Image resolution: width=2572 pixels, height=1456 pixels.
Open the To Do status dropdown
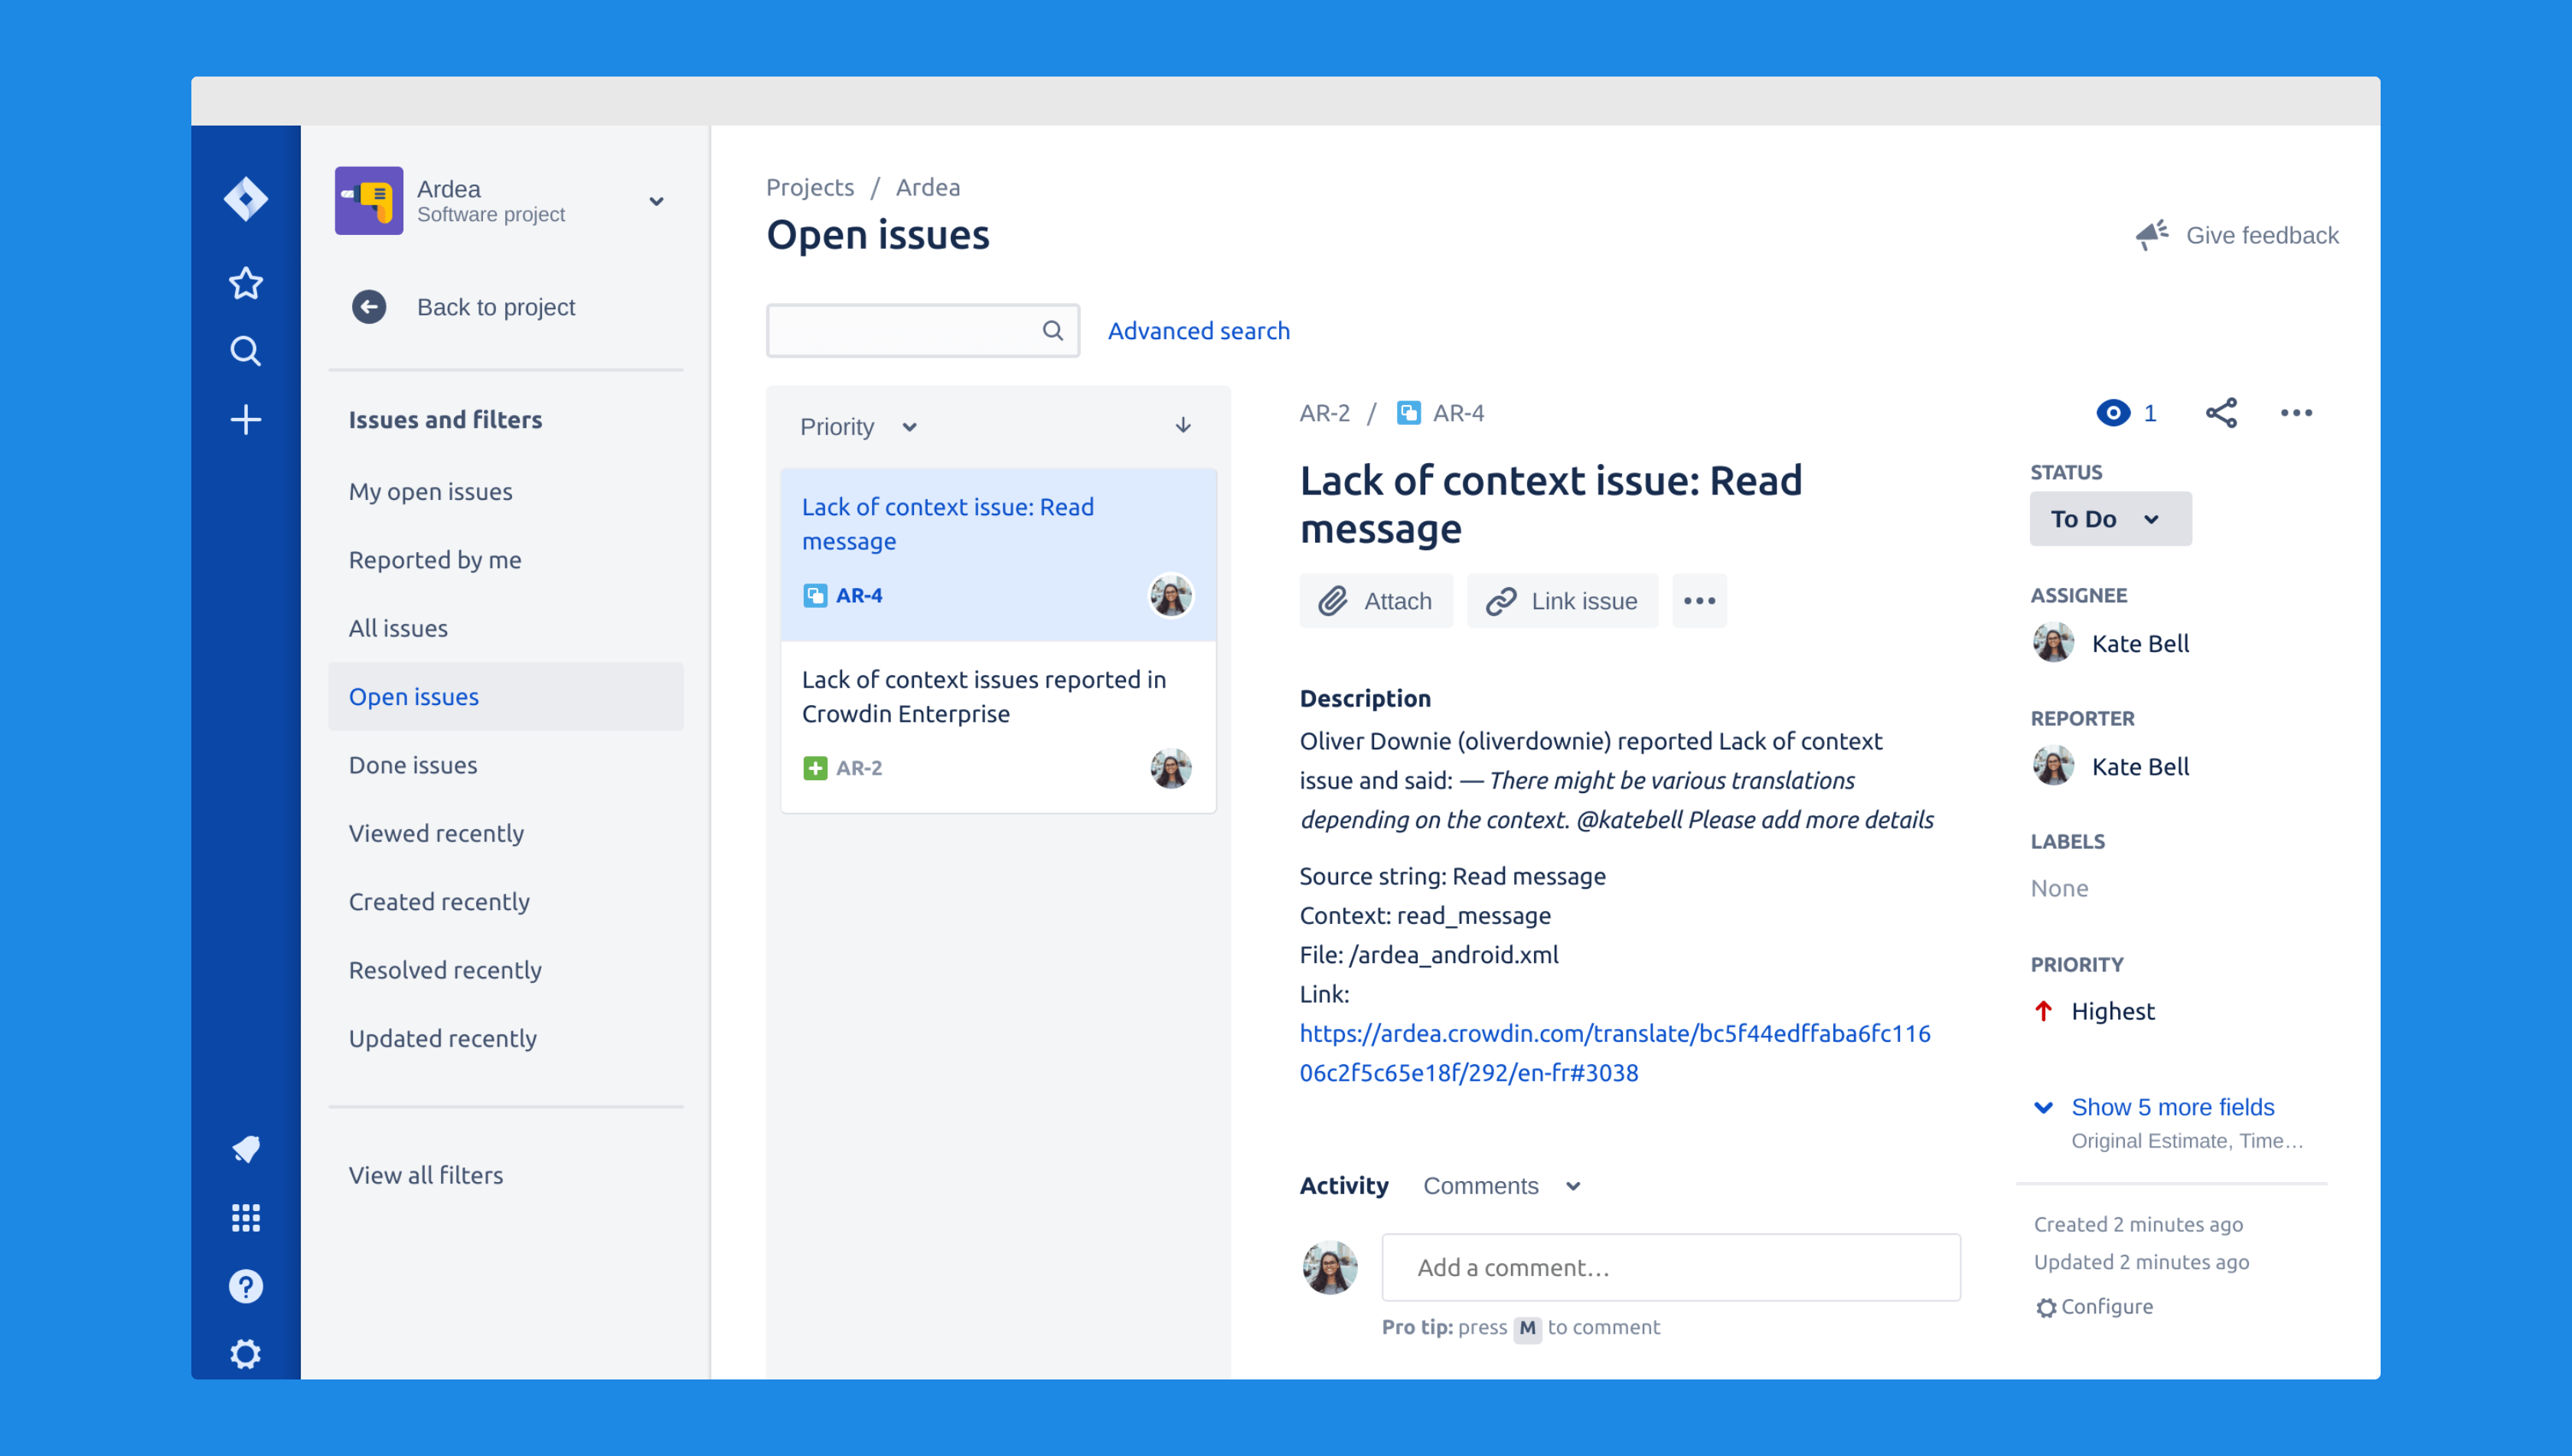coord(2110,519)
